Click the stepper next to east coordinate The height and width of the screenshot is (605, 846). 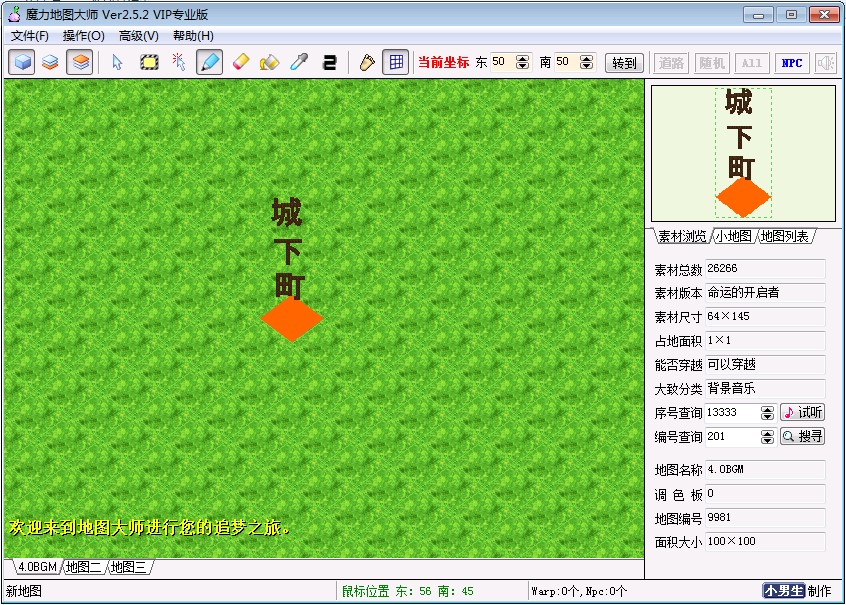point(523,62)
